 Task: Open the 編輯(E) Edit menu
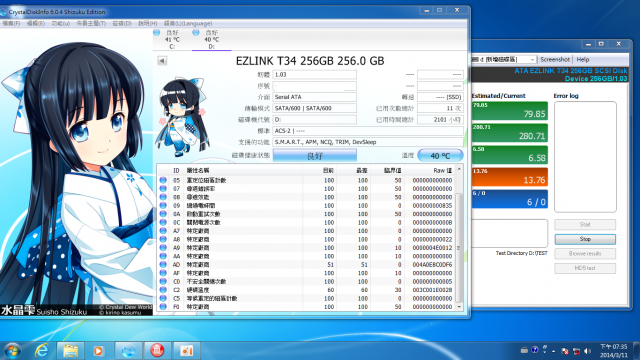pos(36,24)
